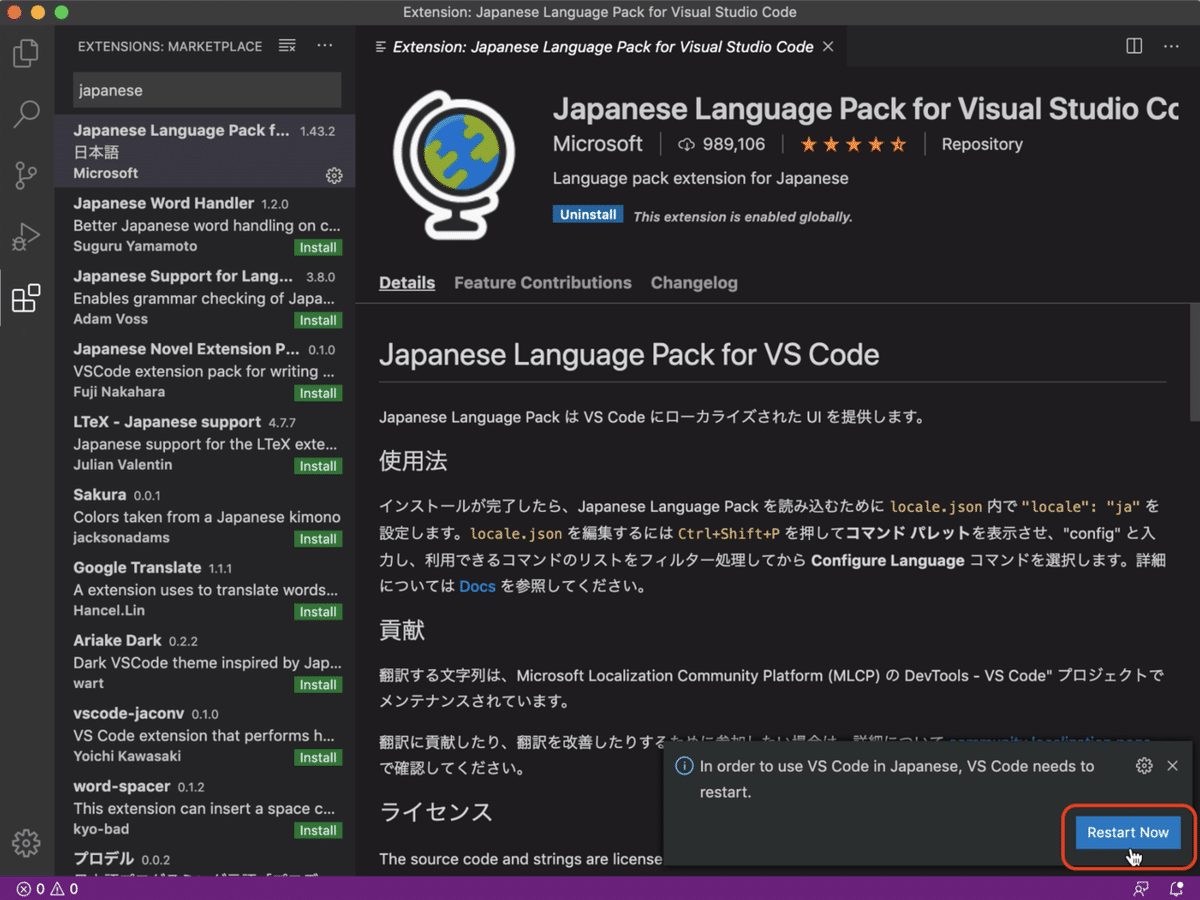
Task: Install LTeX Japanese support extension
Action: (318, 466)
